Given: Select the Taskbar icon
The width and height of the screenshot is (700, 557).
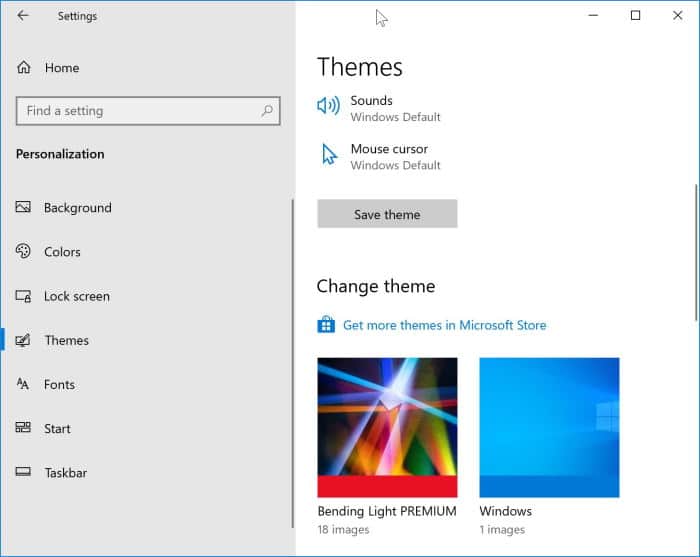Looking at the screenshot, I should 23,471.
